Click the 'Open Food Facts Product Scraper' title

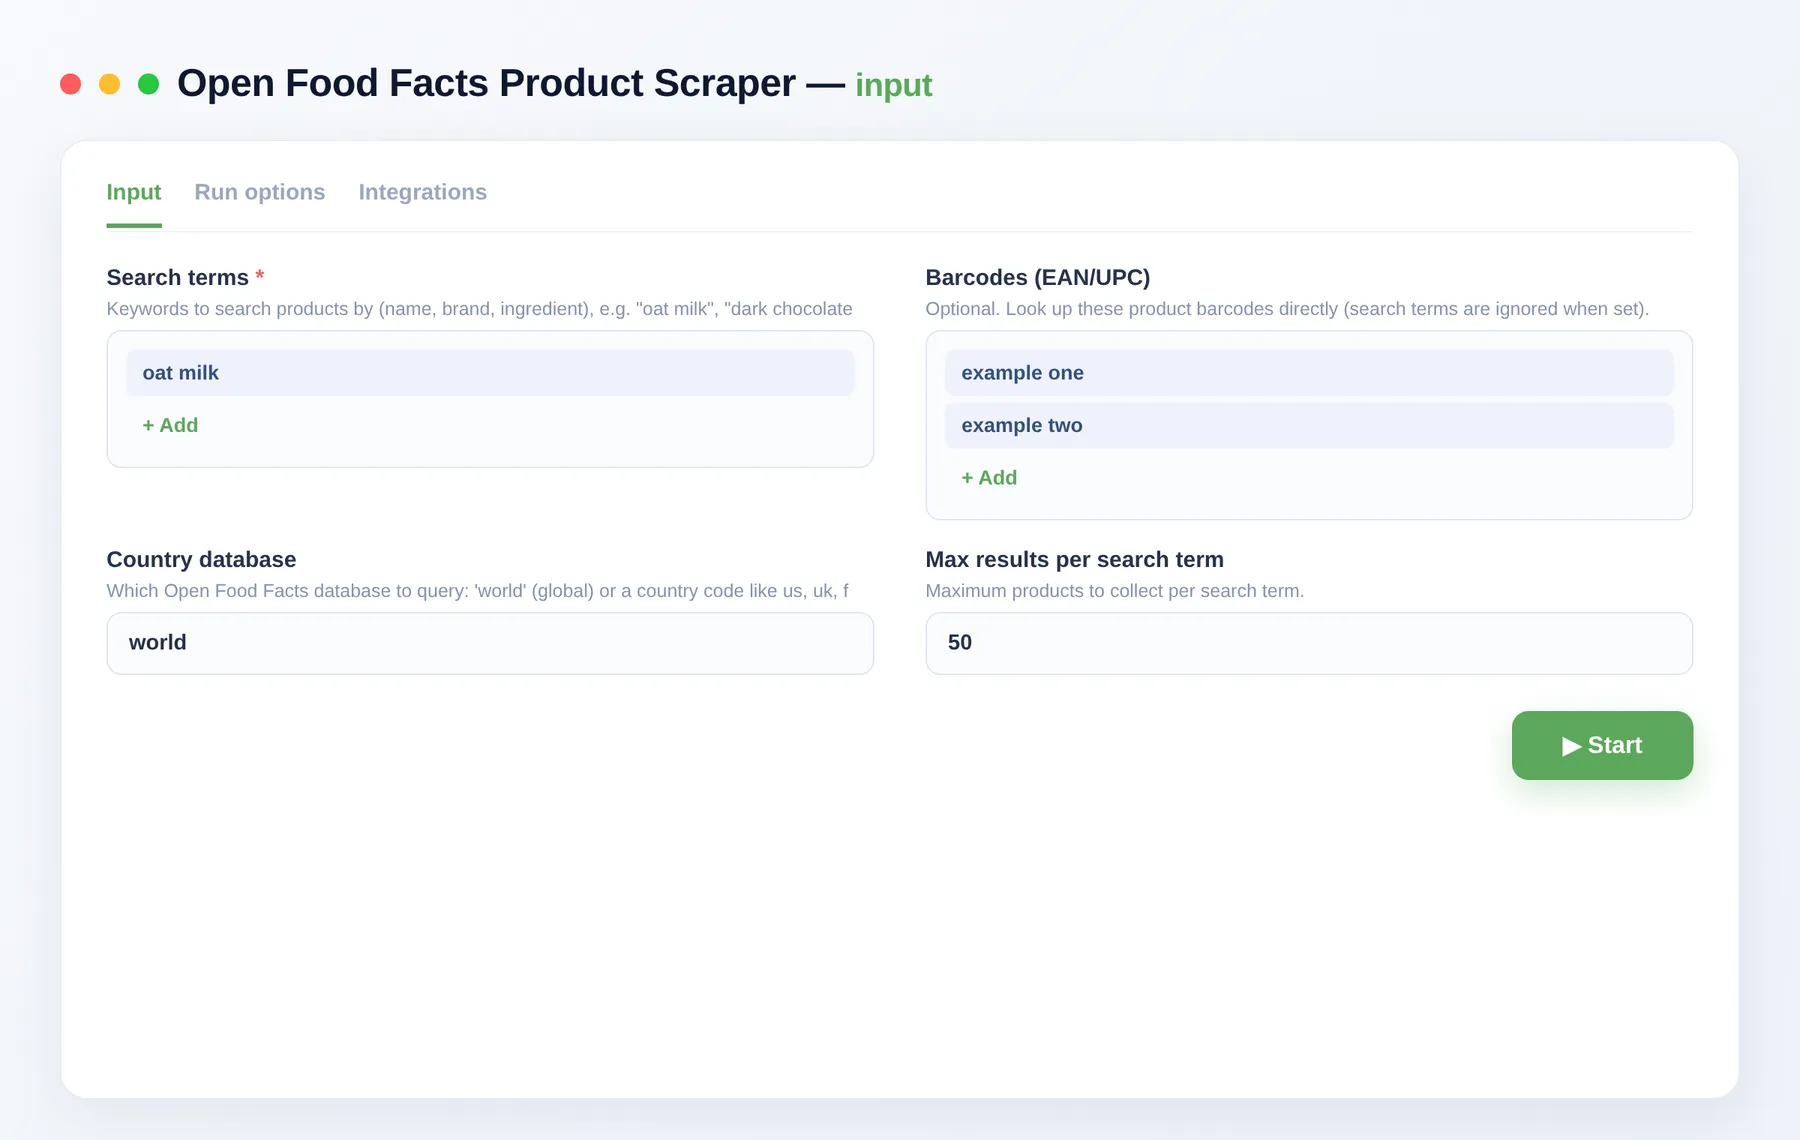tap(487, 83)
